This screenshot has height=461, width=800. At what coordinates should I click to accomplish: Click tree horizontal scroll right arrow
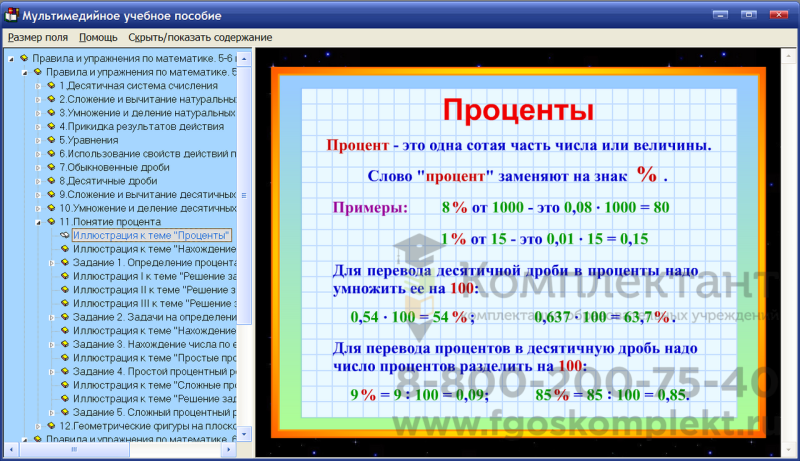pyautogui.click(x=229, y=449)
